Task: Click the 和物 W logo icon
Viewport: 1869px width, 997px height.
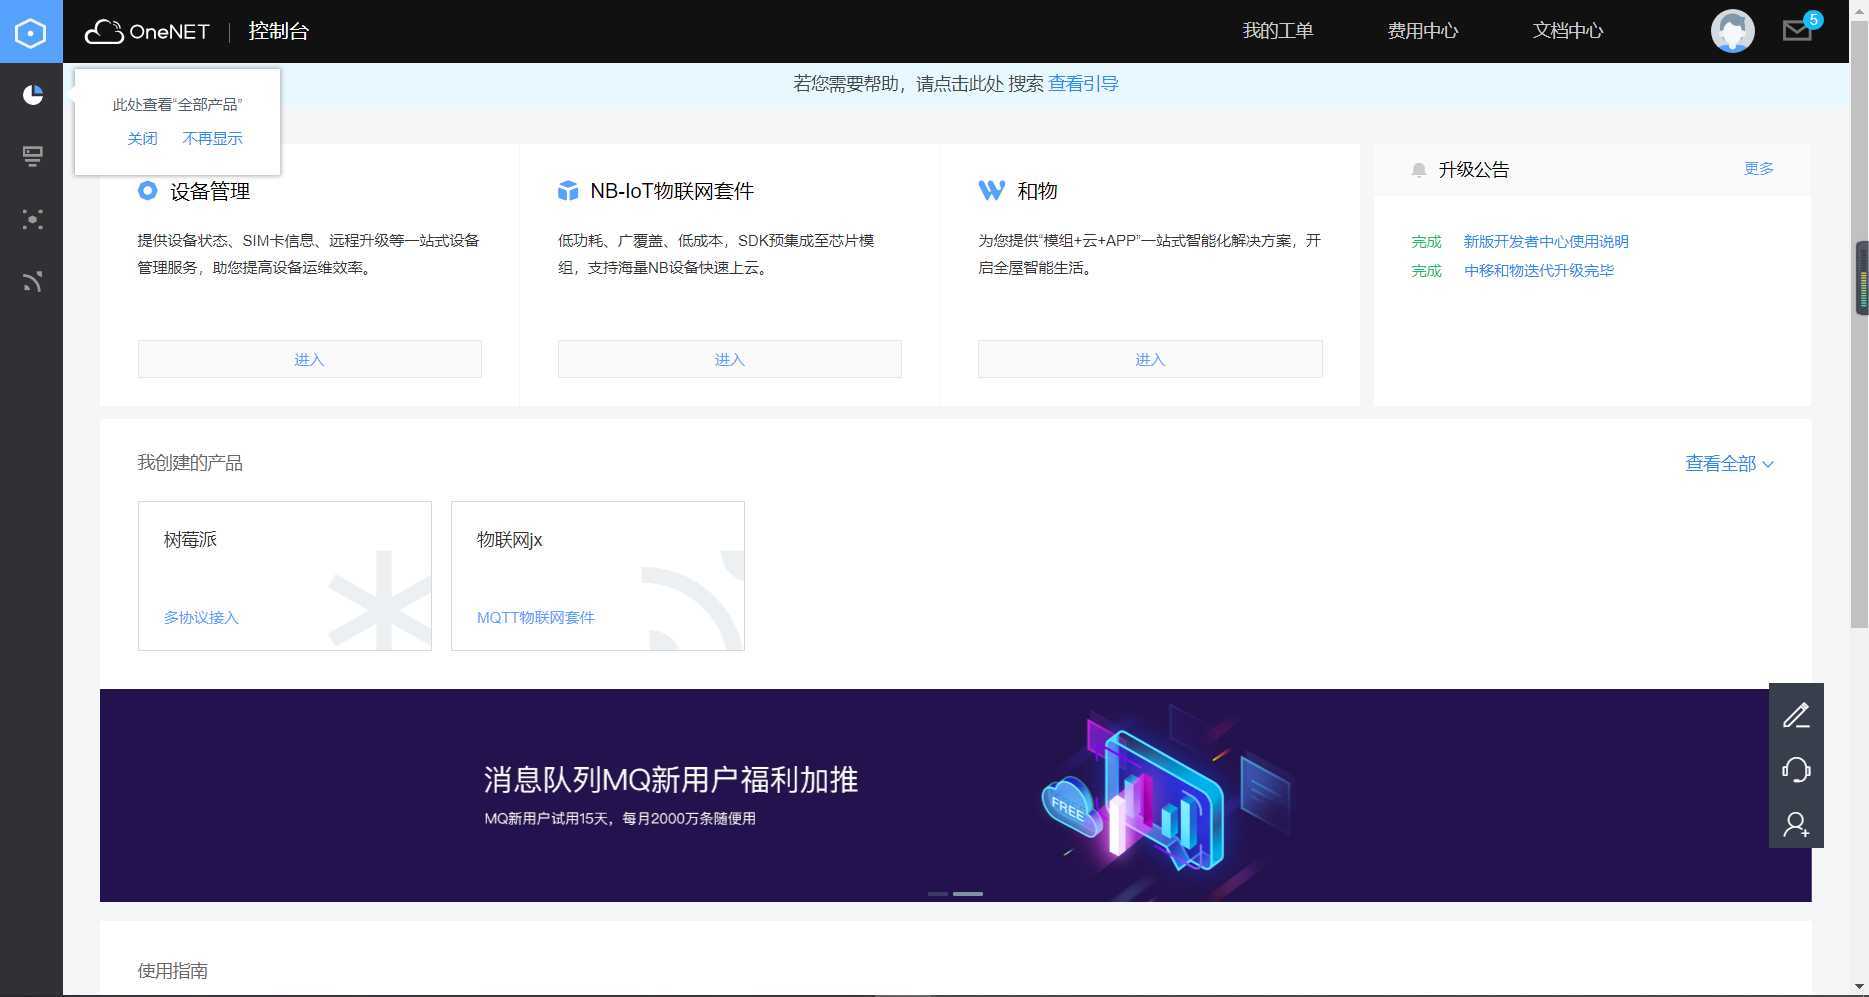Action: click(x=991, y=190)
